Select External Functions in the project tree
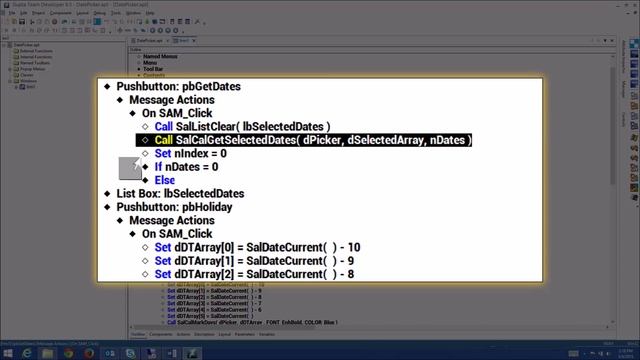640x360 pixels. 36,51
